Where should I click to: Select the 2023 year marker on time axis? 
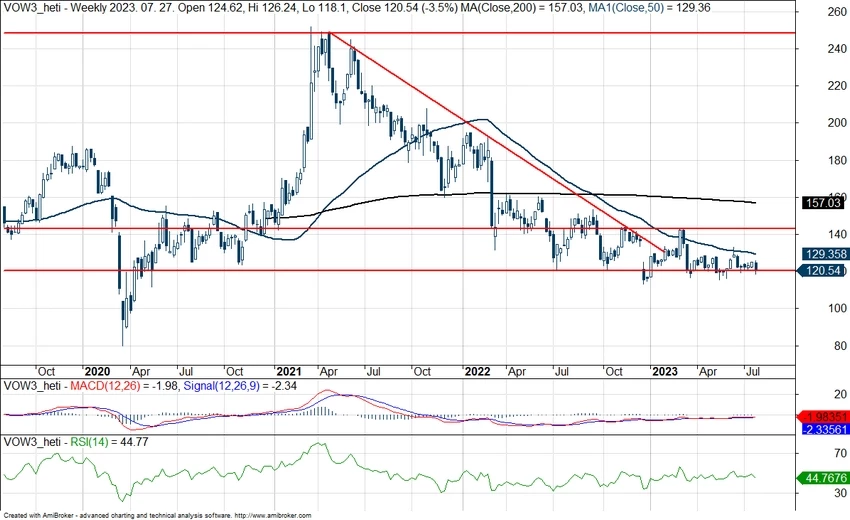pyautogui.click(x=663, y=369)
